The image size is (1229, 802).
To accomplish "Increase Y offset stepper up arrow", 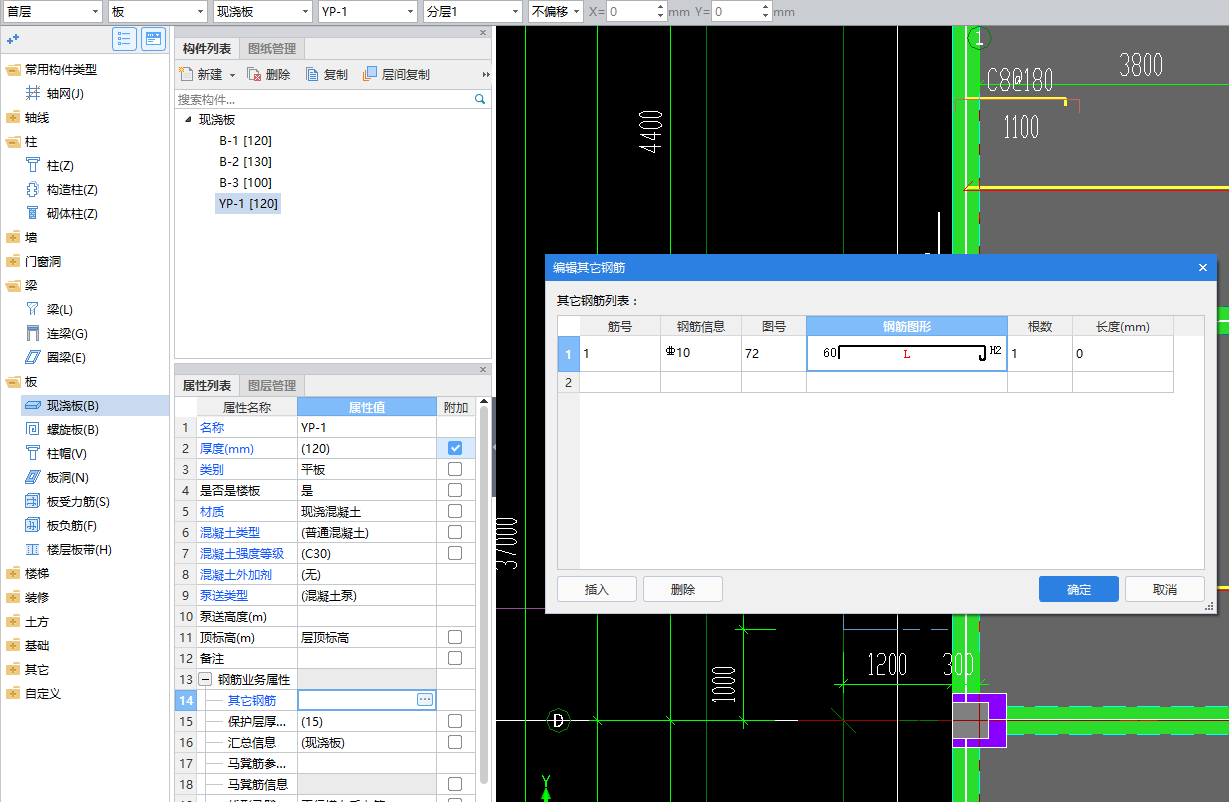I will click(x=764, y=7).
